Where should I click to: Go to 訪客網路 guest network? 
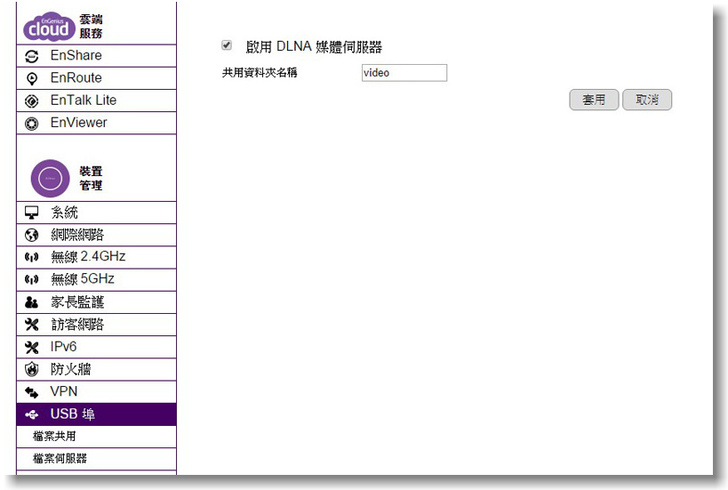tap(97, 325)
